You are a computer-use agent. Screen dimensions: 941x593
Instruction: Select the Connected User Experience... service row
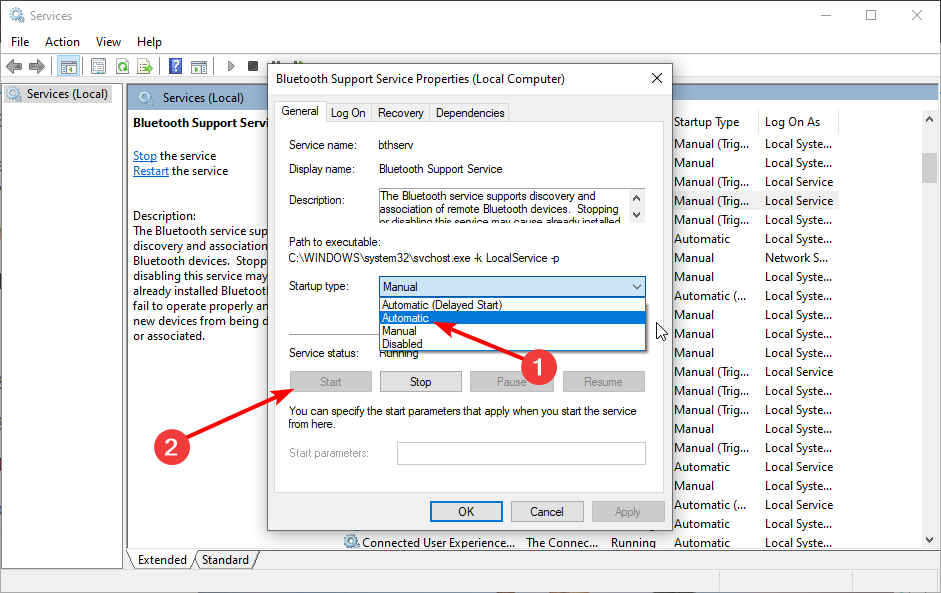pos(591,543)
